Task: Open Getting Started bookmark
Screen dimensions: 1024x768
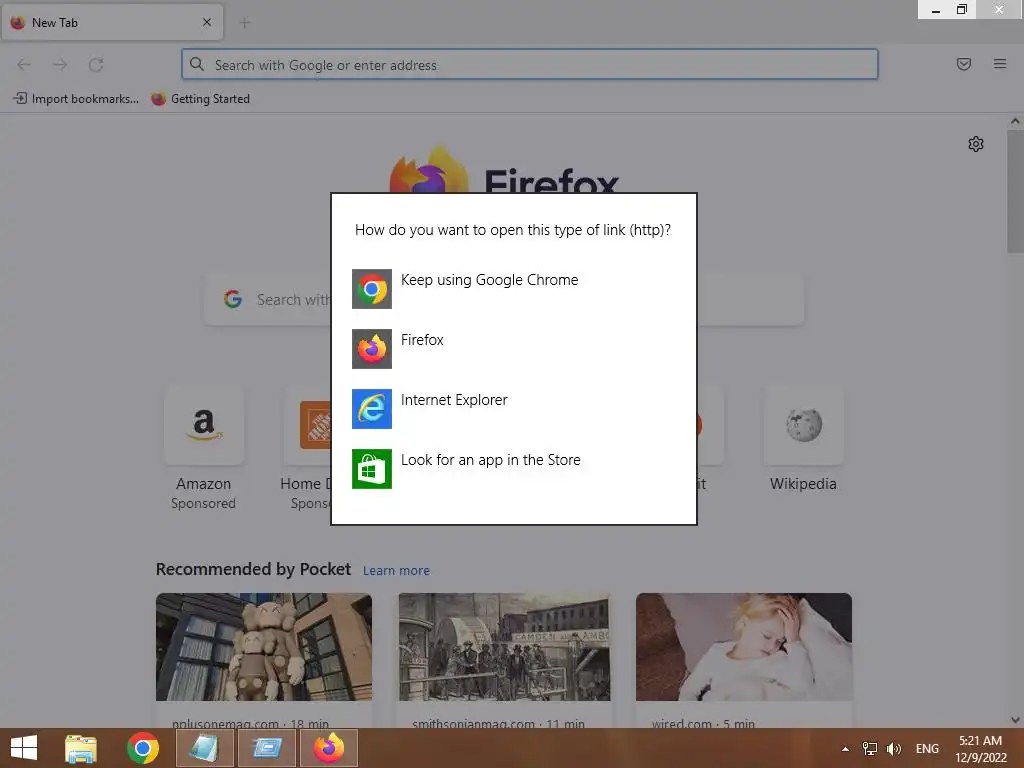Action: (x=200, y=99)
